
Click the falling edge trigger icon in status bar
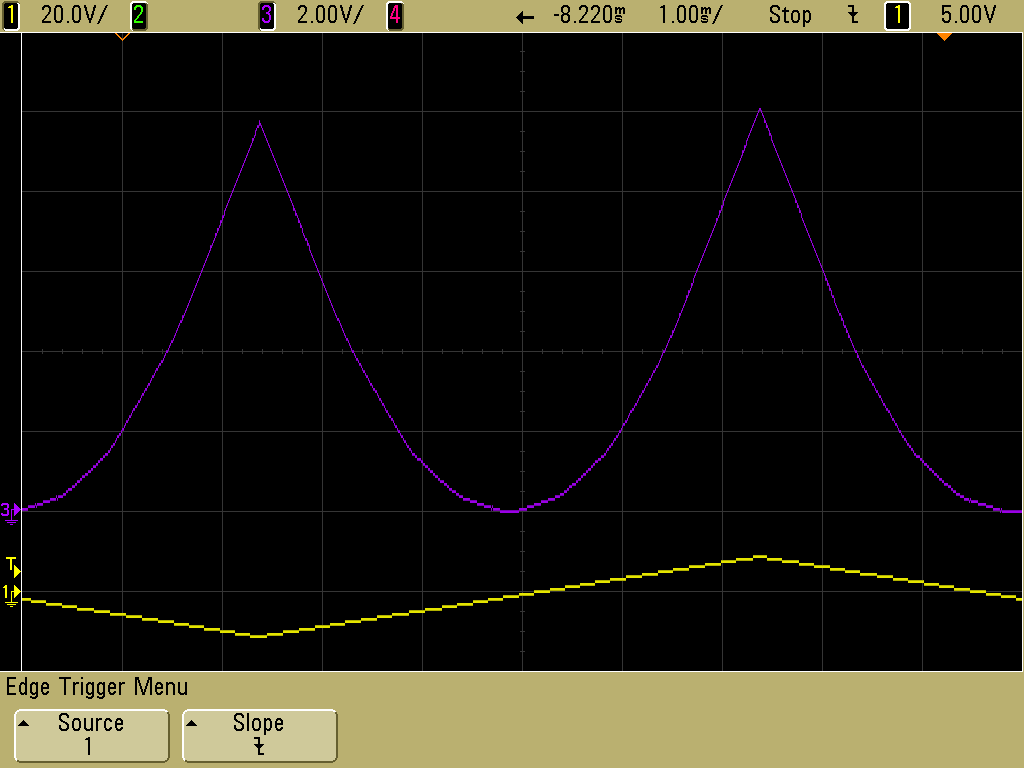(853, 15)
